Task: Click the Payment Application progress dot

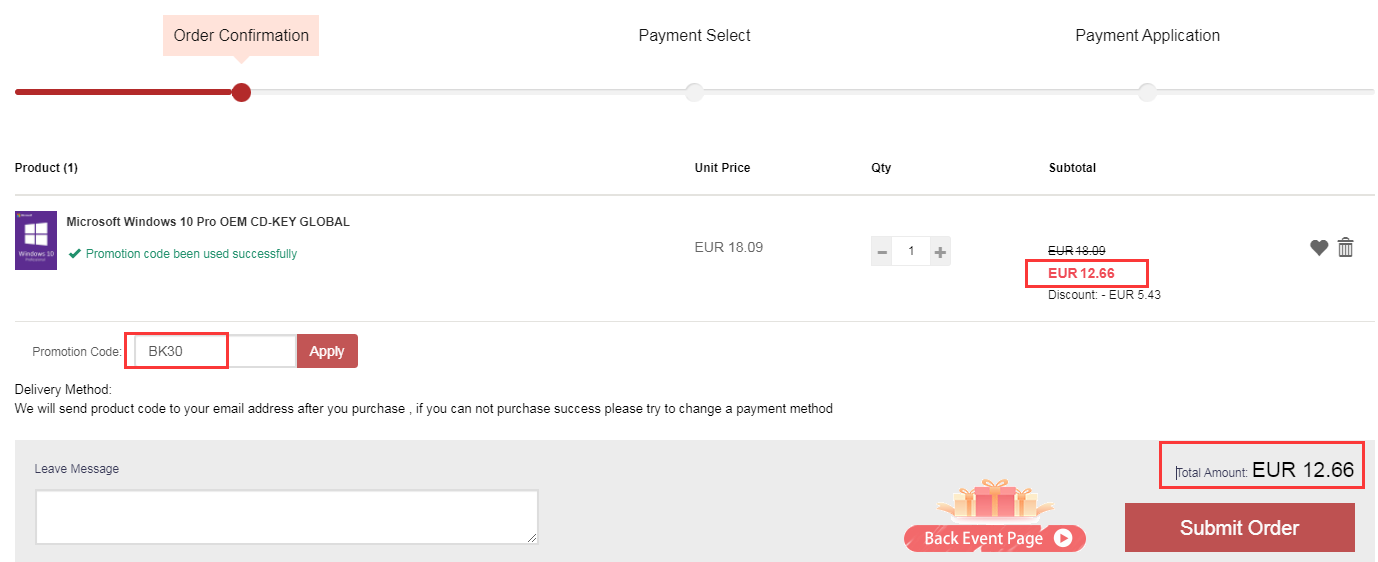Action: point(1147,92)
